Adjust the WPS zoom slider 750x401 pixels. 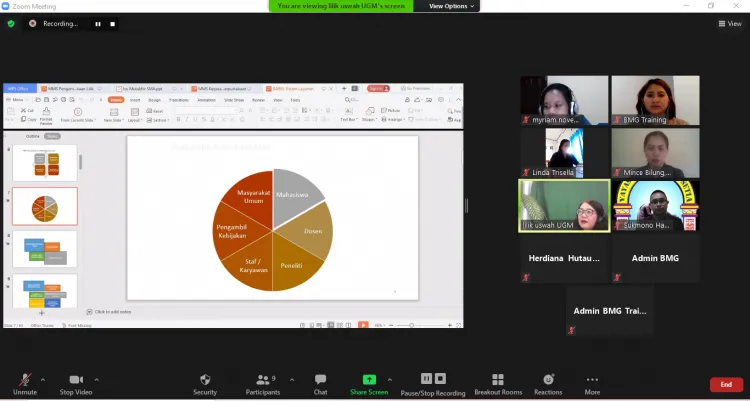tap(411, 325)
